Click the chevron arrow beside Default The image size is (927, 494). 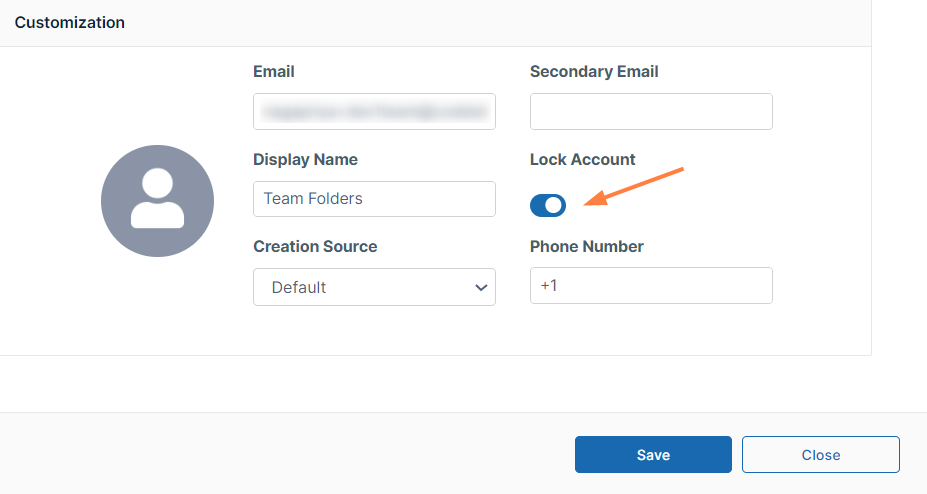(479, 288)
